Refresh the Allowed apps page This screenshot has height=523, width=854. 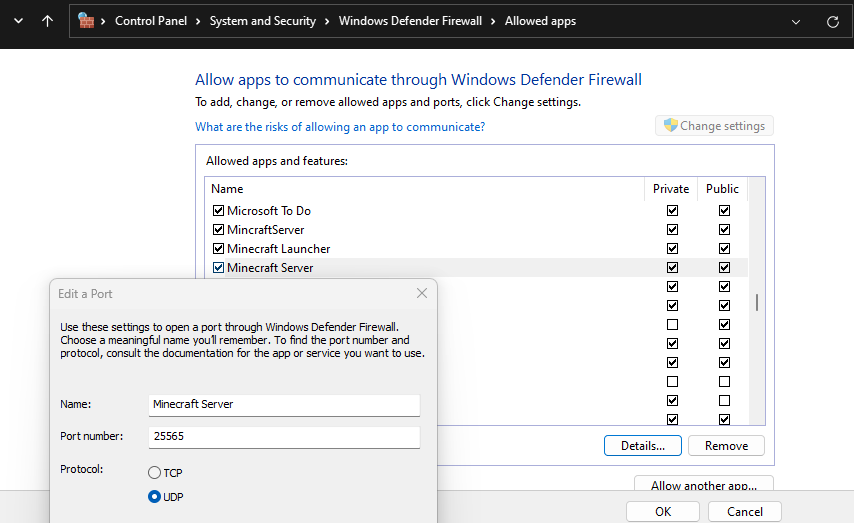832,21
